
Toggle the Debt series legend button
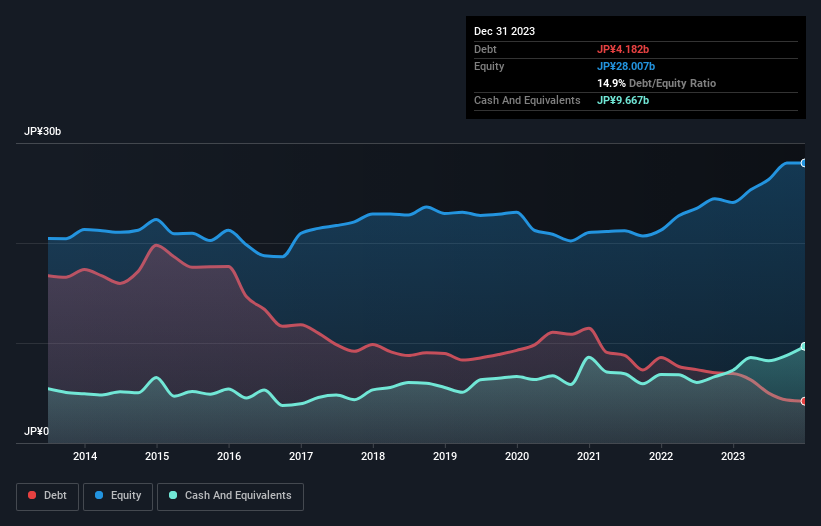tap(47, 496)
